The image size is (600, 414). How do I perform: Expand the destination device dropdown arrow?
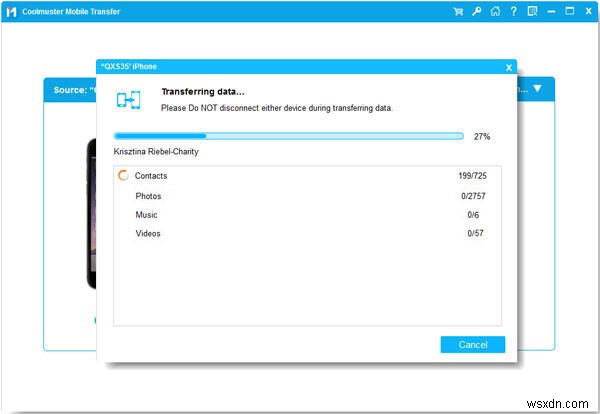click(x=537, y=89)
